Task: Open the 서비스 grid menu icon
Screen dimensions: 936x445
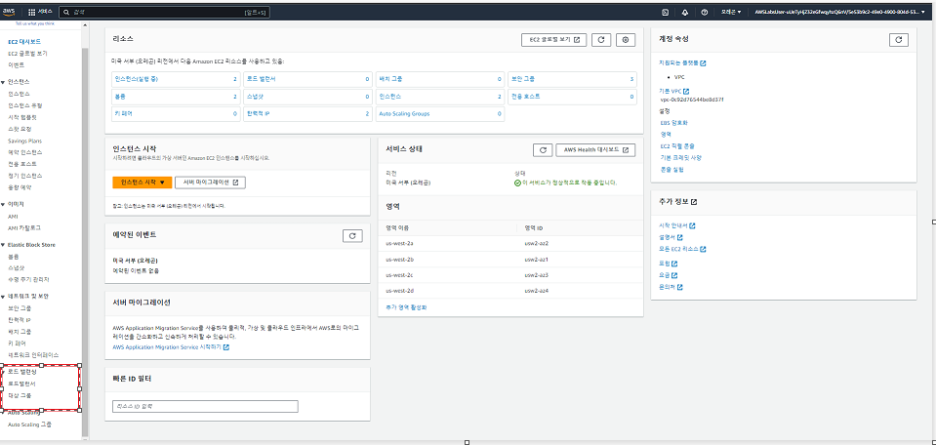Action: 32,12
